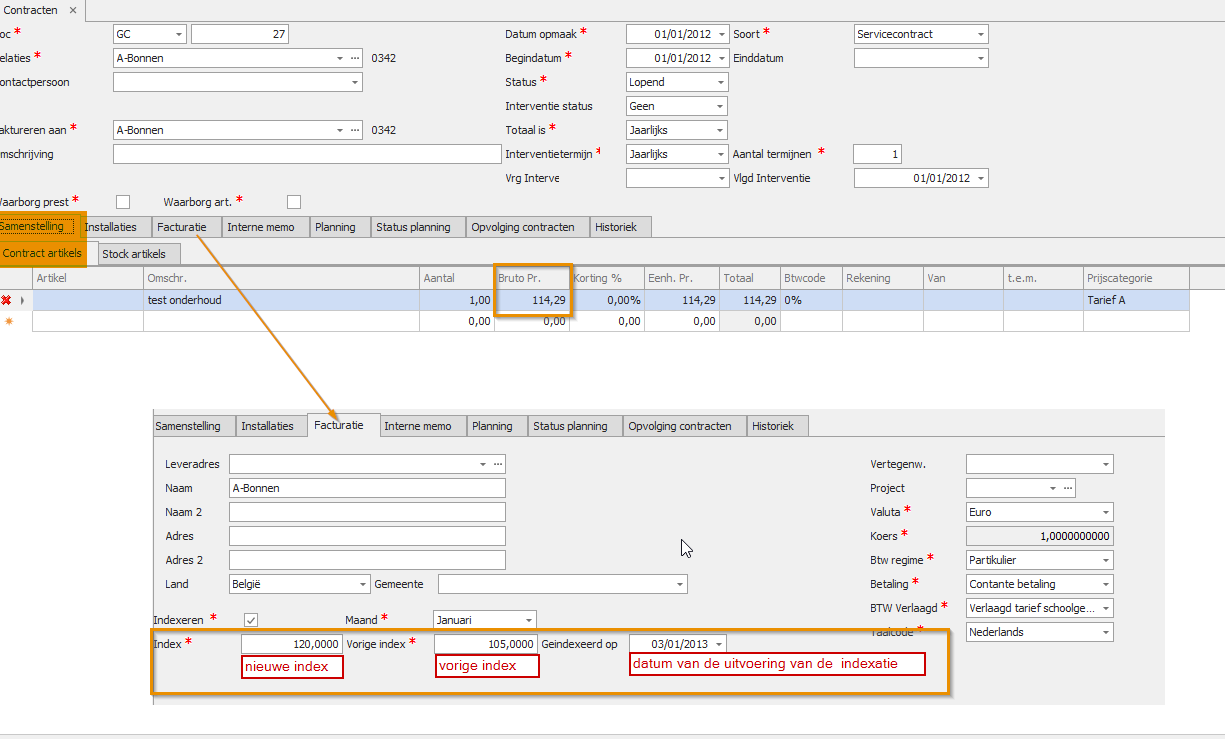The height and width of the screenshot is (739, 1225).
Task: Click the Vorige index value field
Action: pos(486,644)
